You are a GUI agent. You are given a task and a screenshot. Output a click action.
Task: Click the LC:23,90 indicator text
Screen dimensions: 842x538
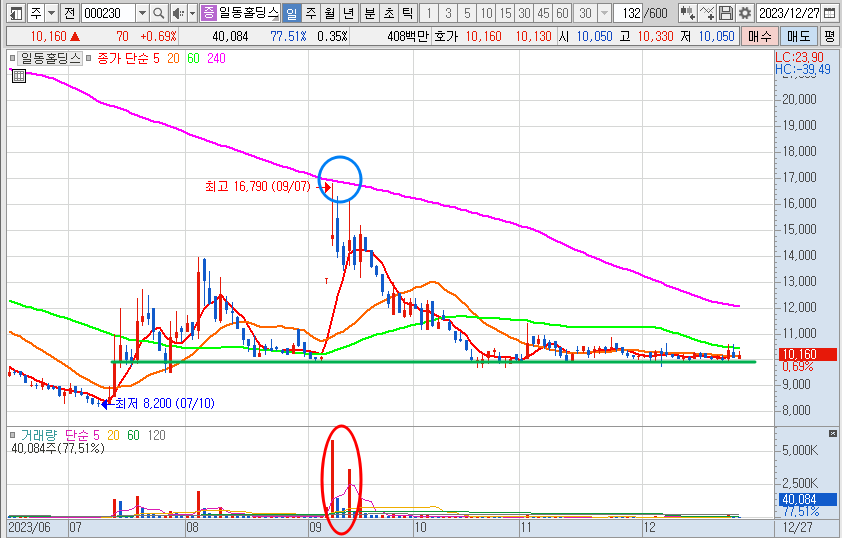click(x=799, y=57)
